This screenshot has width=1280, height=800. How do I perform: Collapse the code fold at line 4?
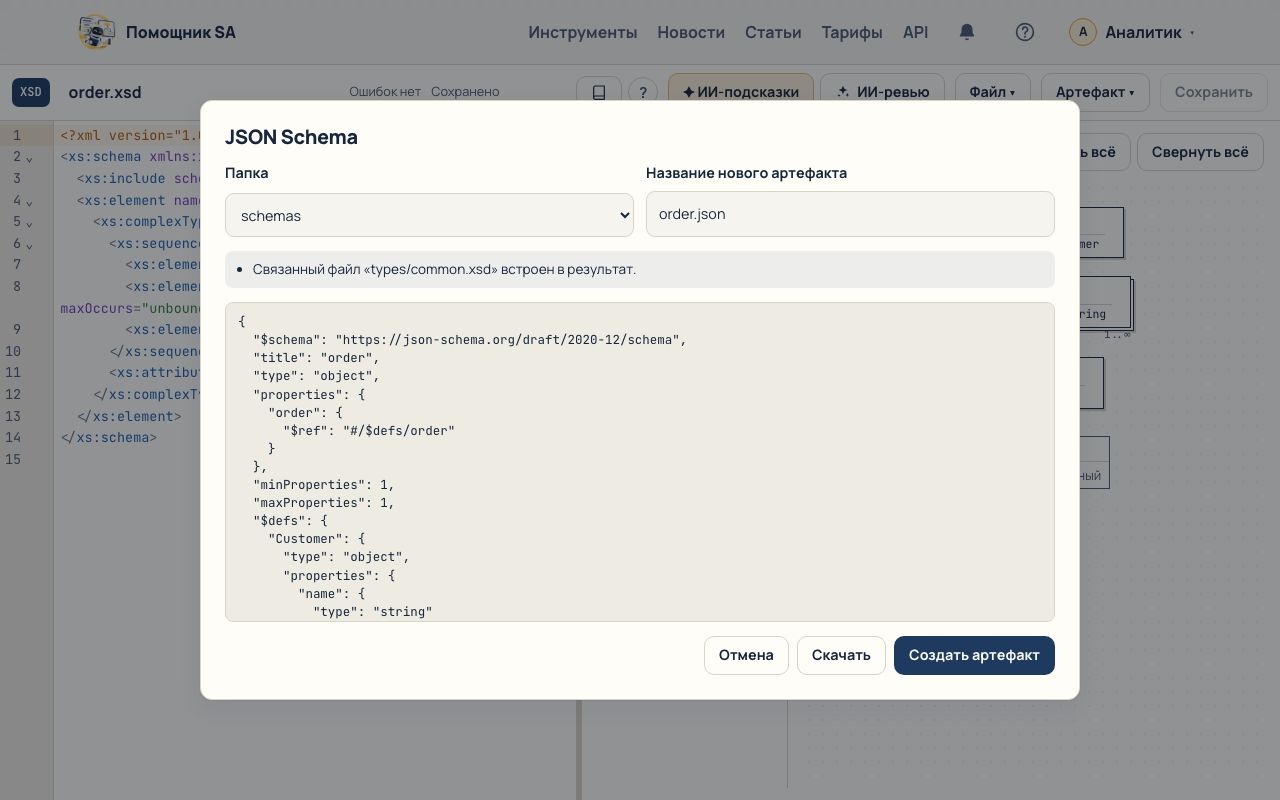(29, 201)
